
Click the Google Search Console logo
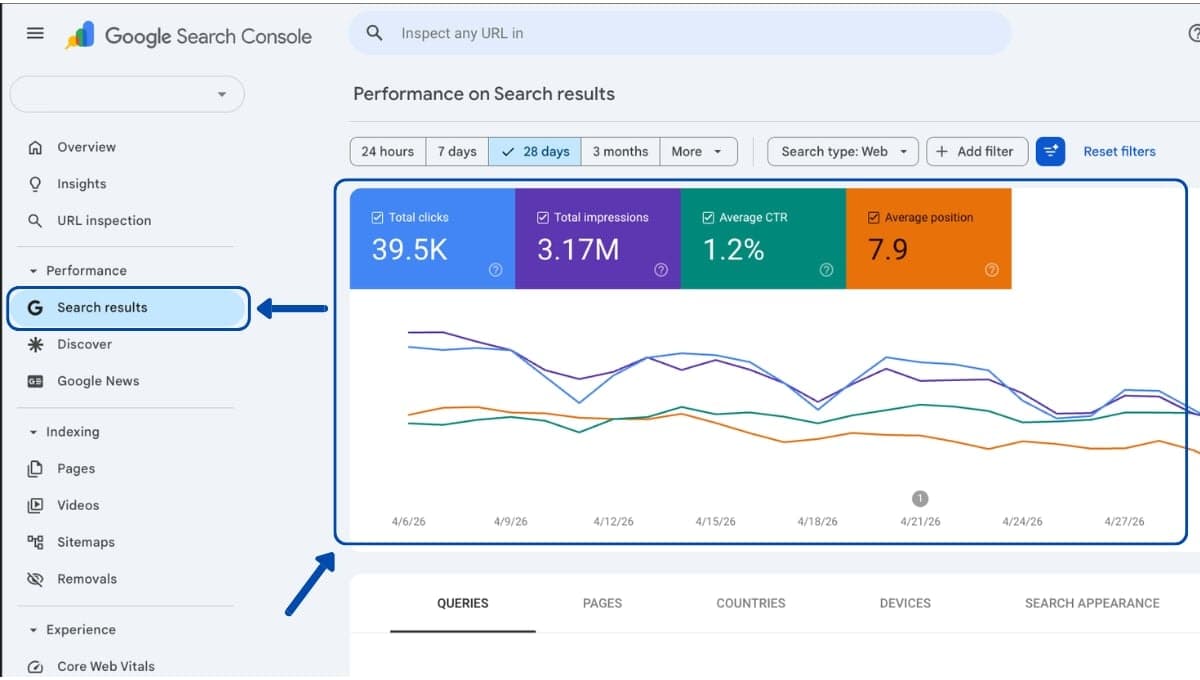(189, 36)
